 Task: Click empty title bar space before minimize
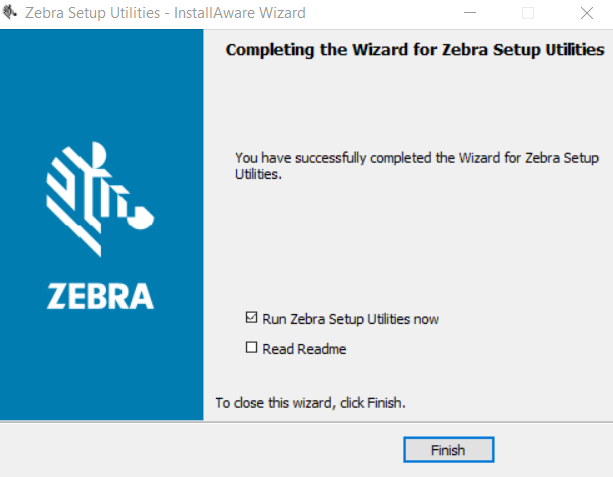pyautogui.click(x=380, y=13)
